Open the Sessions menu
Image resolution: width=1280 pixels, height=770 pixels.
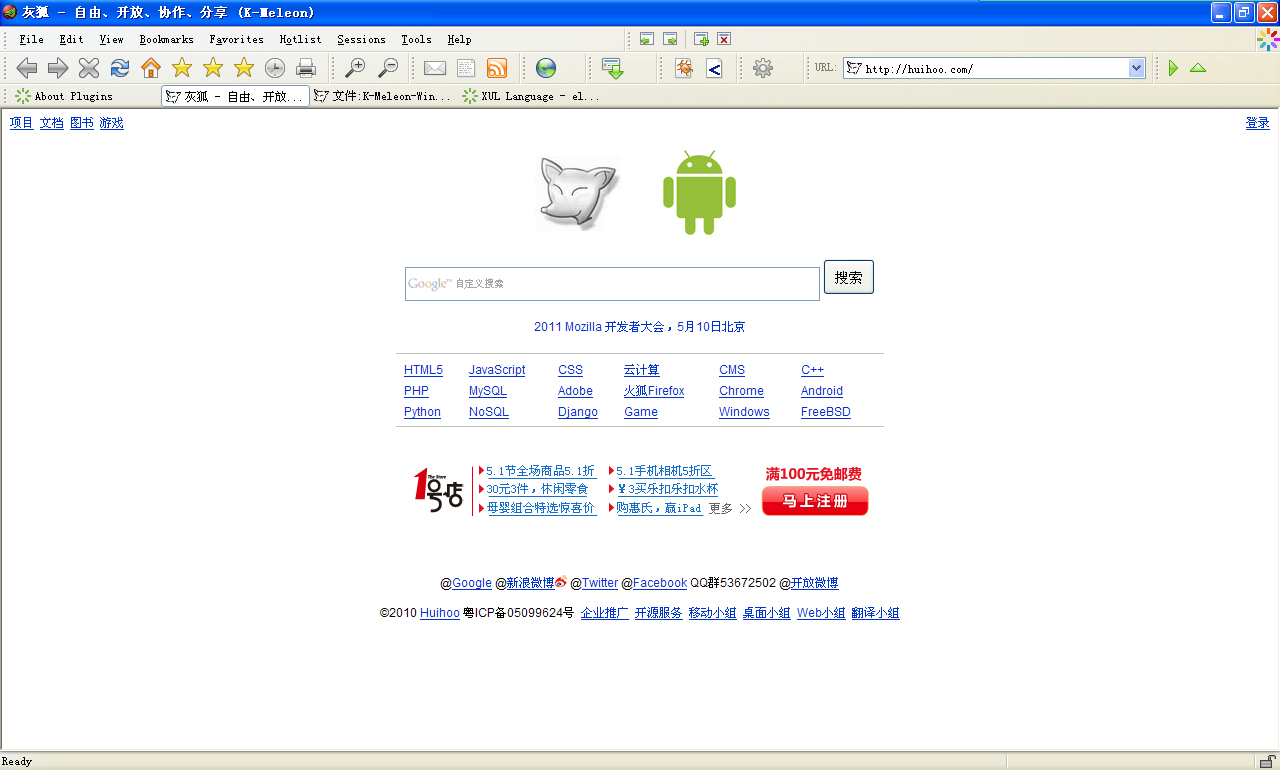click(x=361, y=39)
